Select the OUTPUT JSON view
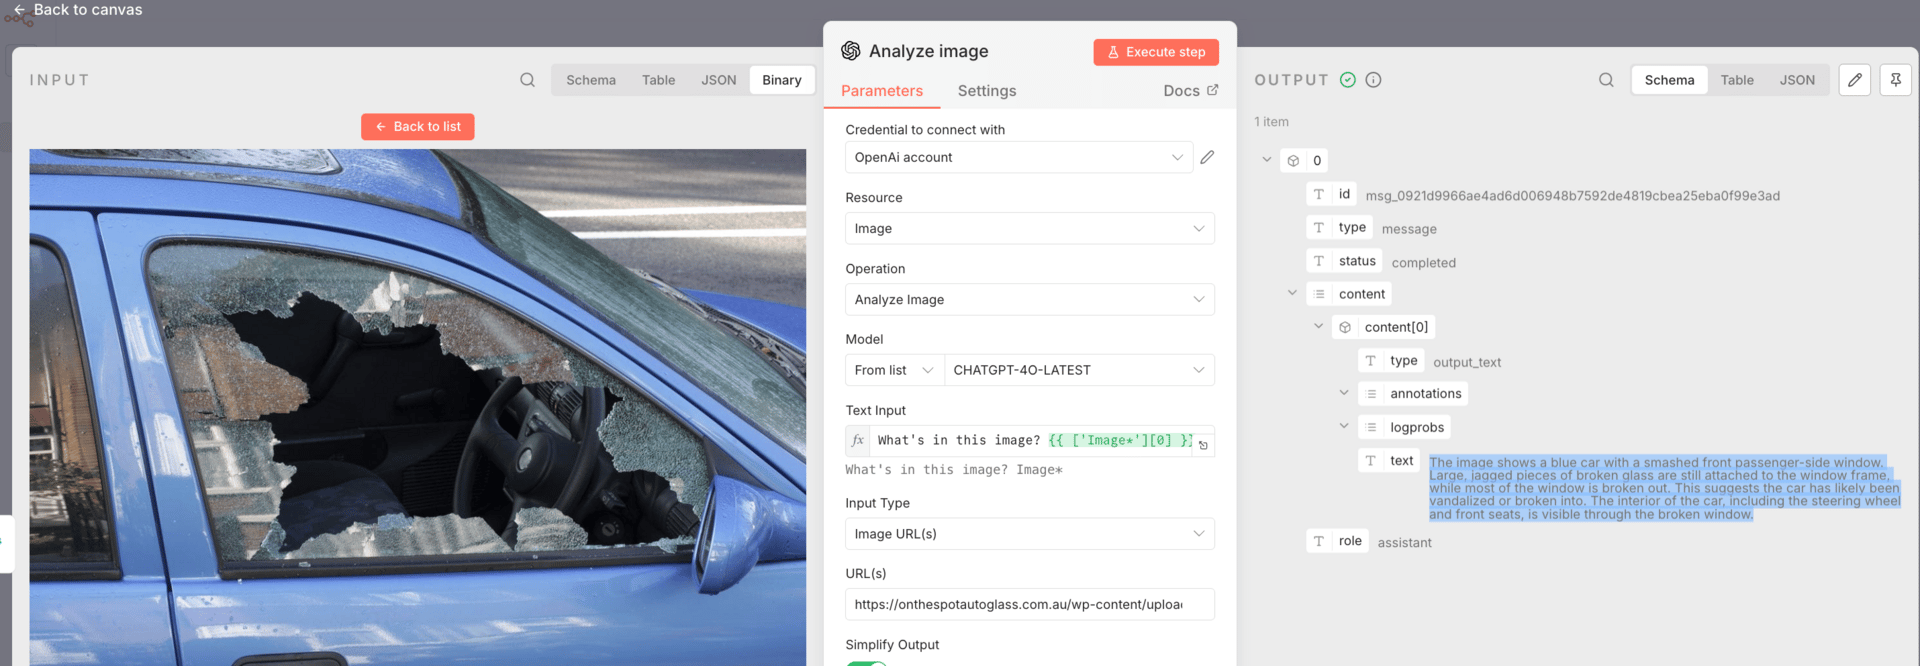 (1797, 80)
